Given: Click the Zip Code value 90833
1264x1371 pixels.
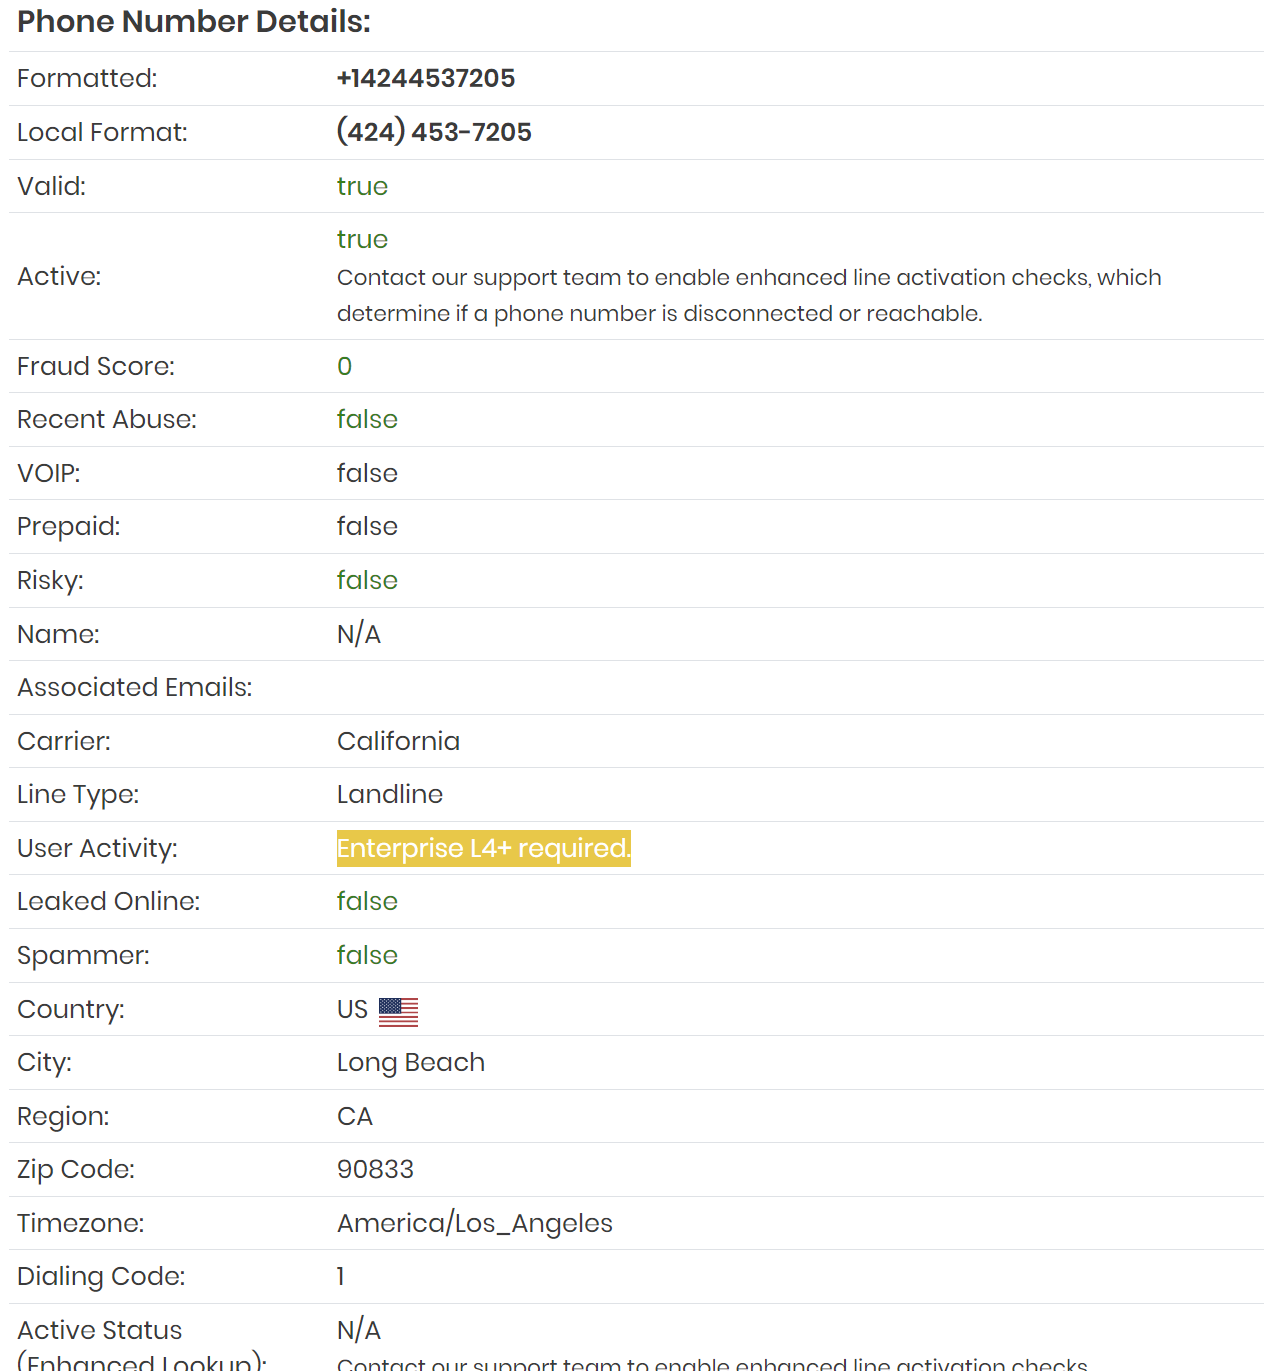Looking at the screenshot, I should (x=375, y=1169).
